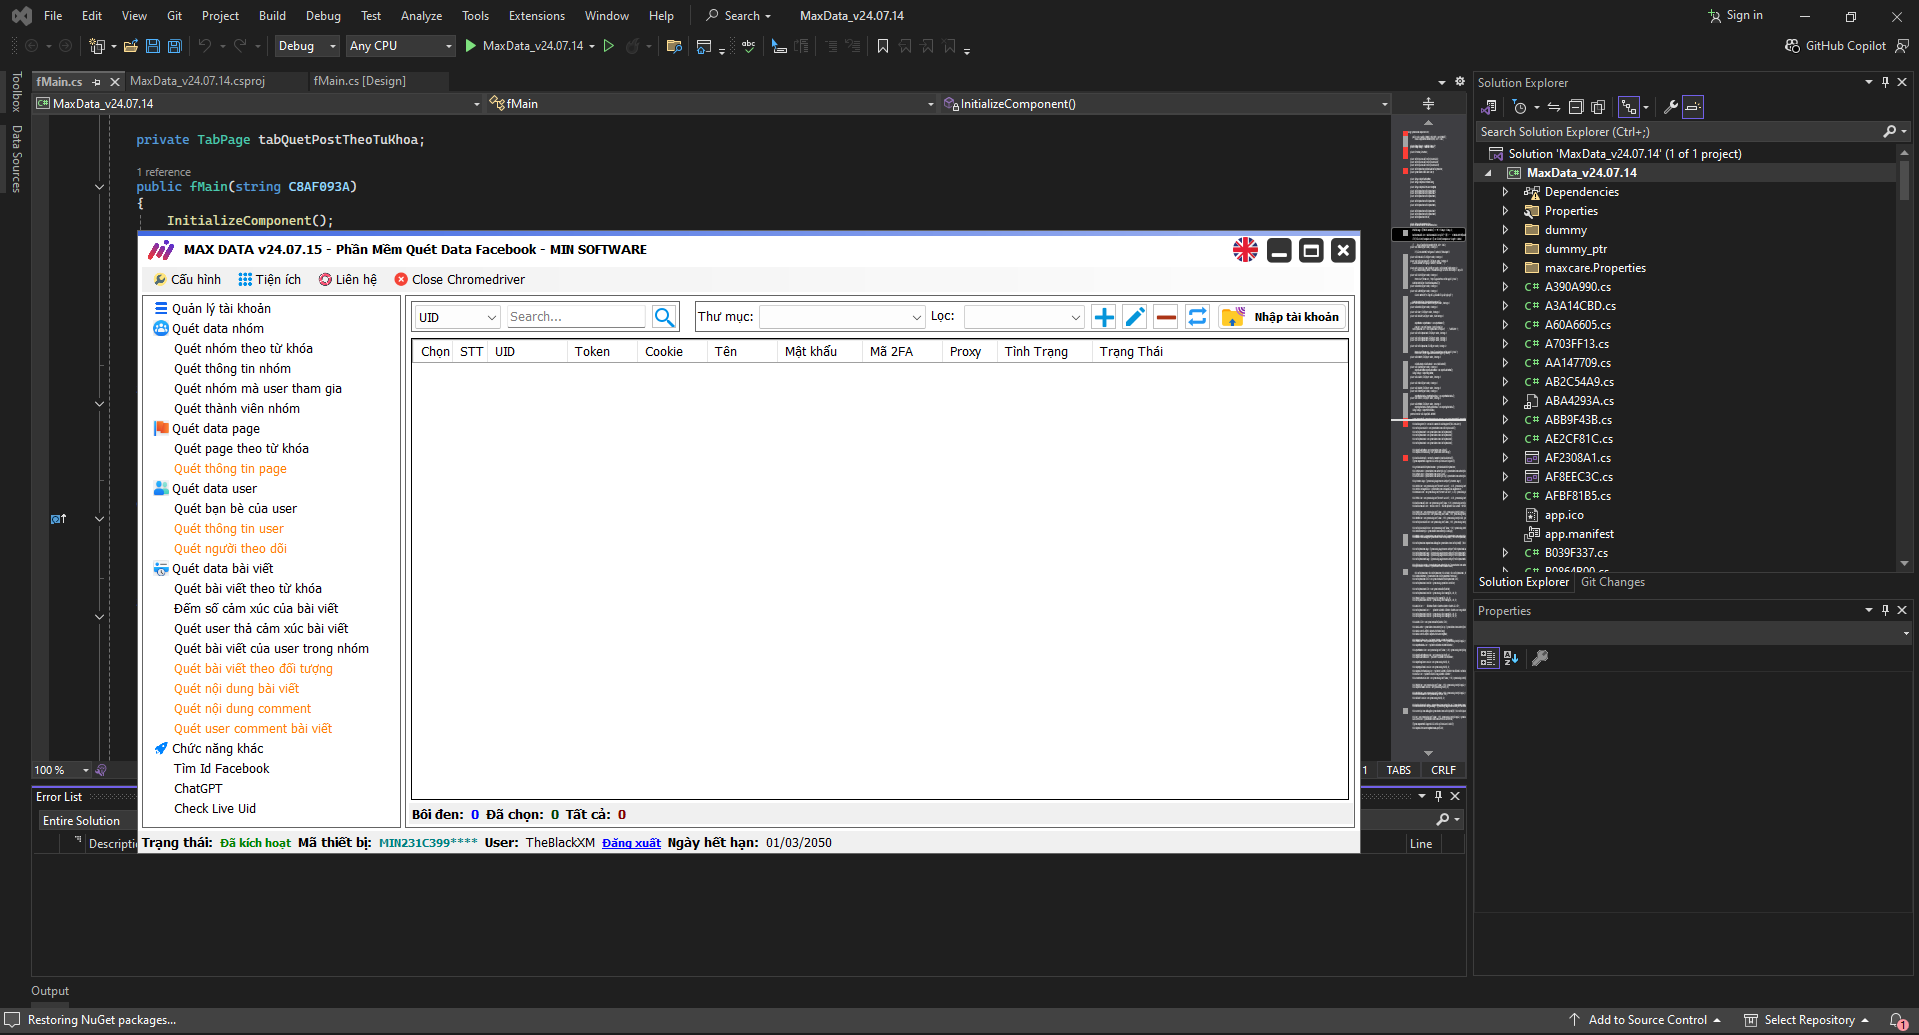The height and width of the screenshot is (1035, 1919).
Task: Open the Analyze menu
Action: point(421,16)
